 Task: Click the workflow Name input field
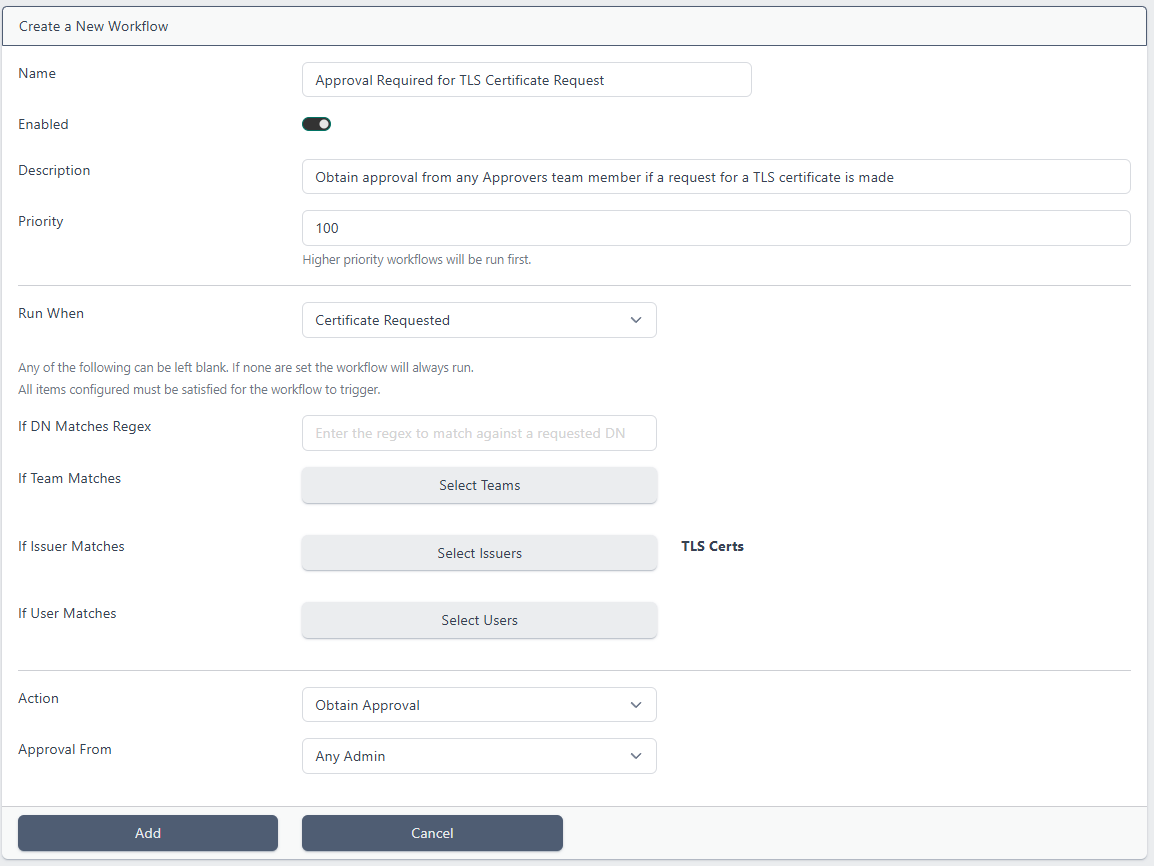click(526, 79)
